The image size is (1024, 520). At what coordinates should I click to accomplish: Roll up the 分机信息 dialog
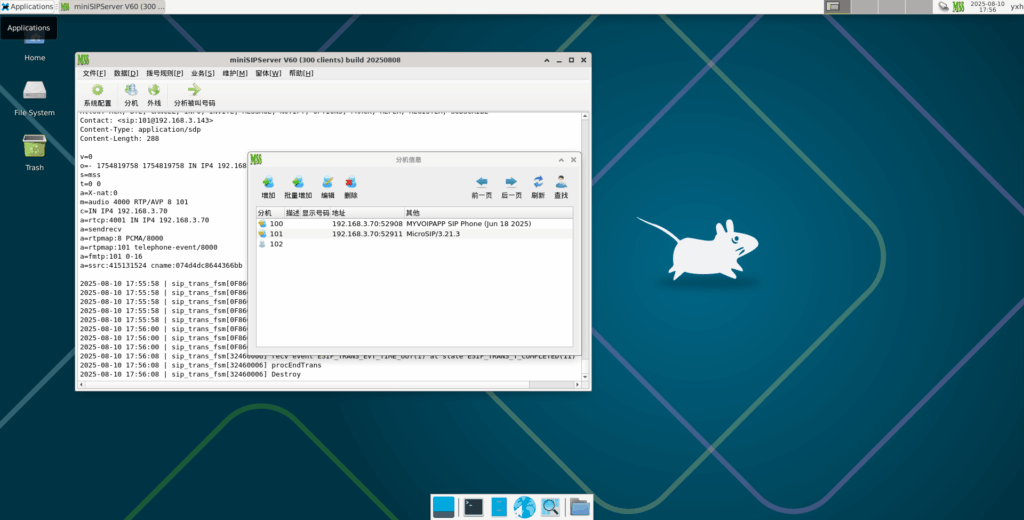(561, 159)
